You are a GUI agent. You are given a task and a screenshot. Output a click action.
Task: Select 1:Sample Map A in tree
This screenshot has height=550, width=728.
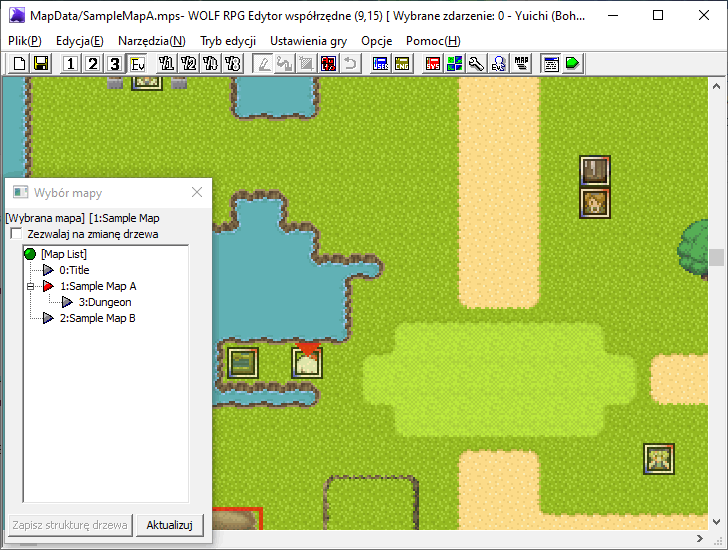pyautogui.click(x=98, y=286)
